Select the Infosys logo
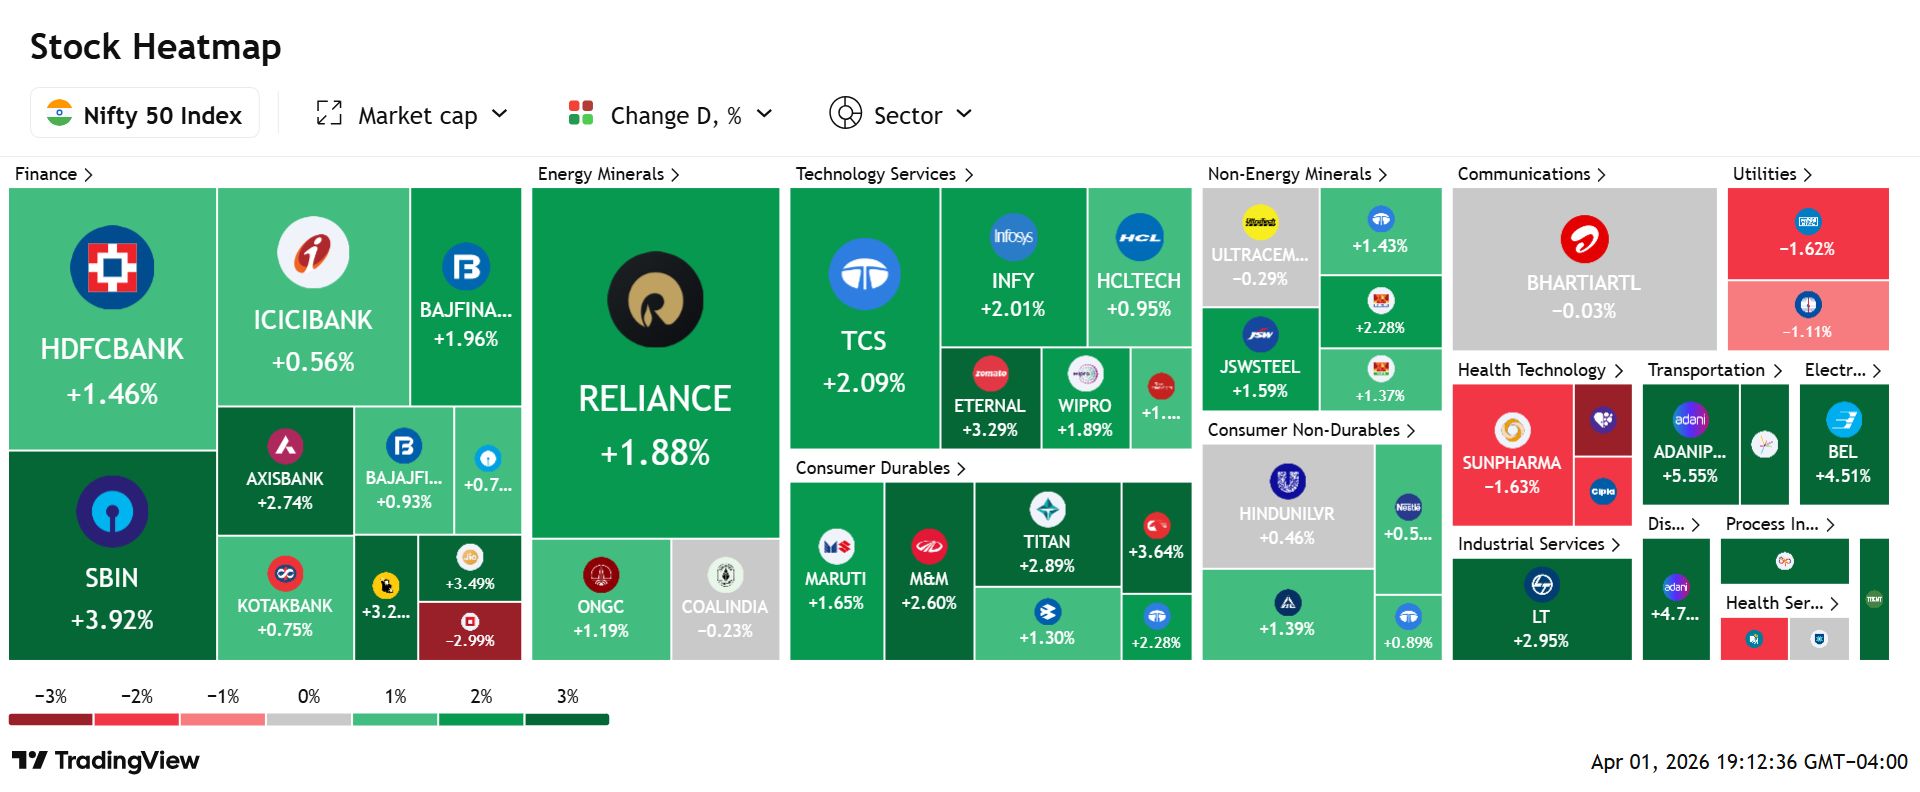The height and width of the screenshot is (792, 1920). click(x=1013, y=237)
